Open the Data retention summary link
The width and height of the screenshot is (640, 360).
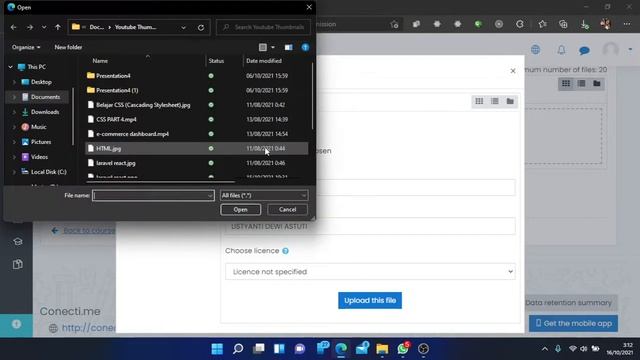tap(568, 303)
